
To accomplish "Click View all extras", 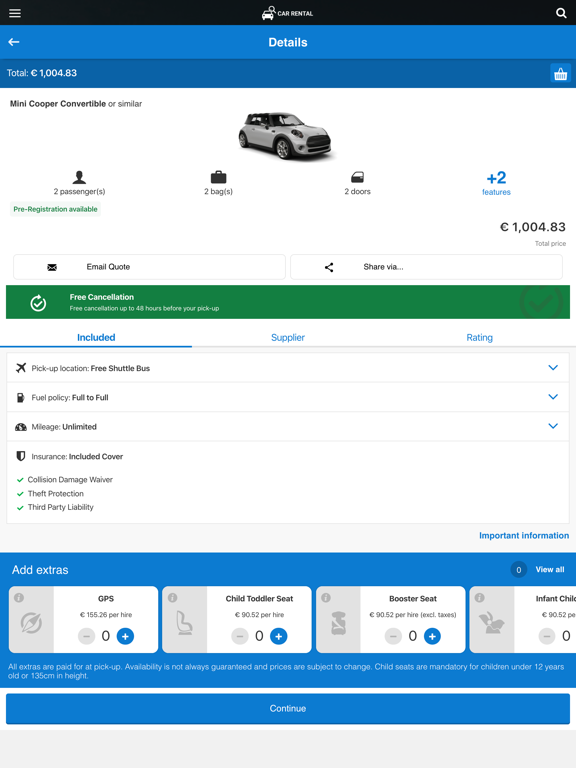I will 550,570.
